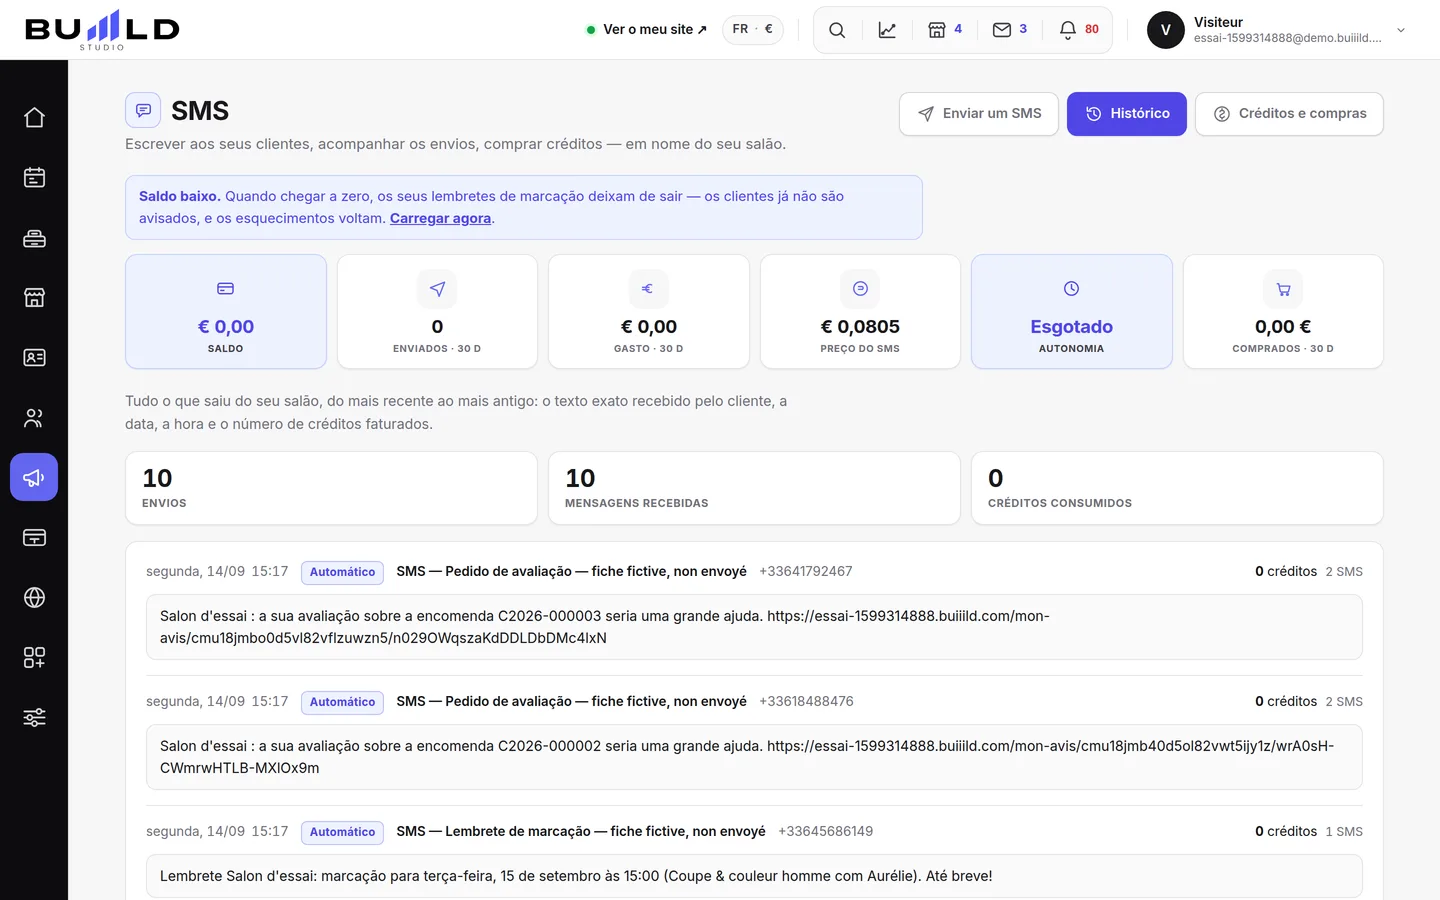1440x900 pixels.
Task: Click the paper plane icon in Enviados card
Action: [437, 289]
